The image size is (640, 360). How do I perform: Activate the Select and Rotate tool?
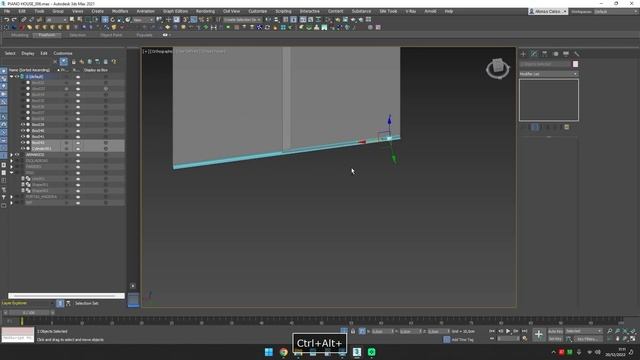[113, 20]
